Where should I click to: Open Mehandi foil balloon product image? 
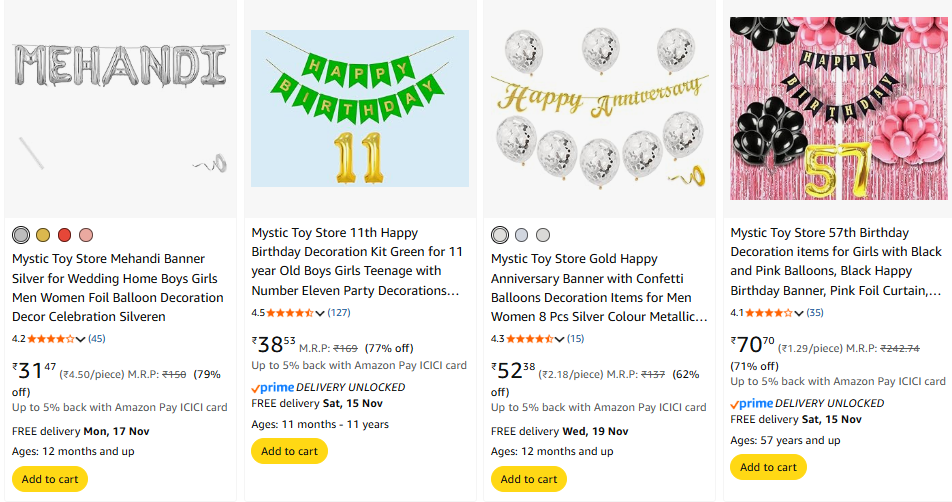tap(120, 108)
